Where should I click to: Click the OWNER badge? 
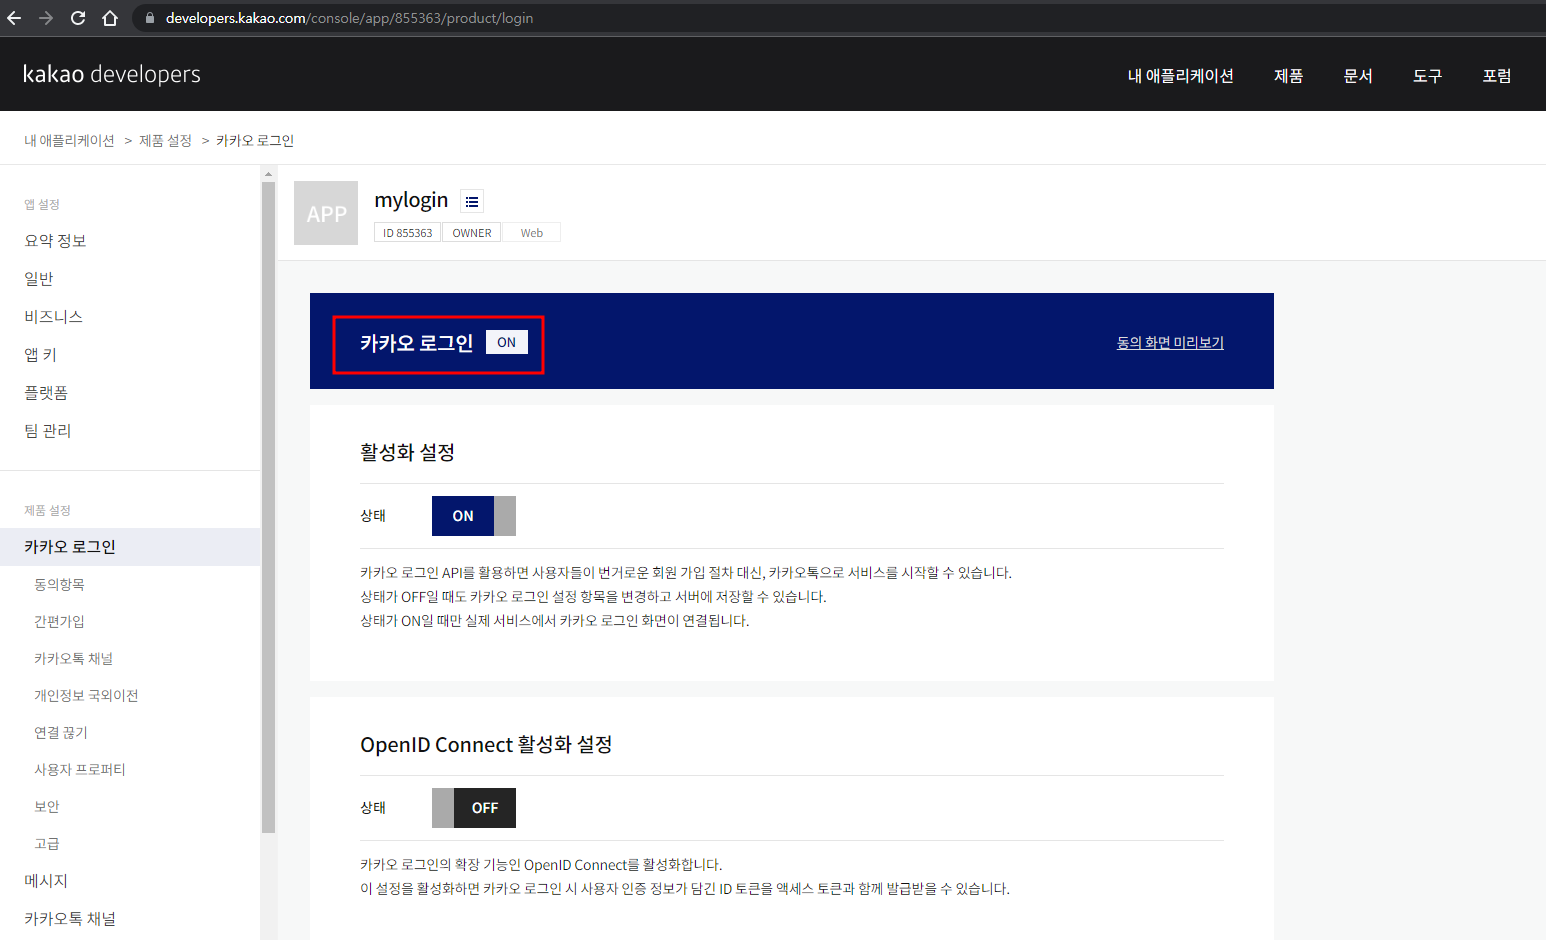pos(472,233)
